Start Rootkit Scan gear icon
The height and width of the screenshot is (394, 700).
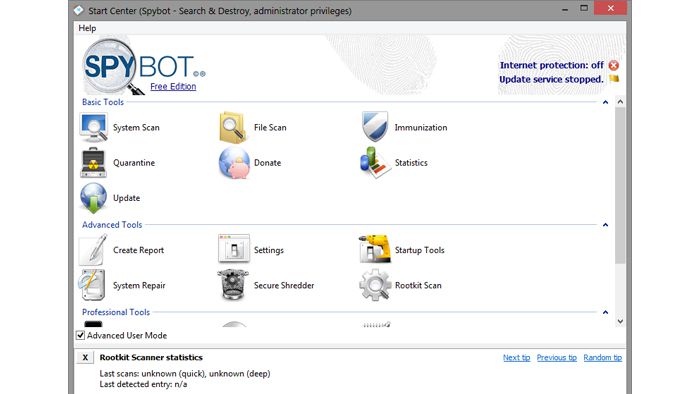[x=375, y=285]
